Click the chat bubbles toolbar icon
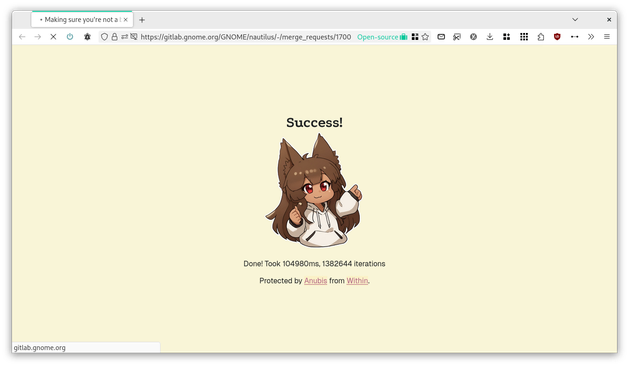The width and height of the screenshot is (629, 366). click(457, 37)
